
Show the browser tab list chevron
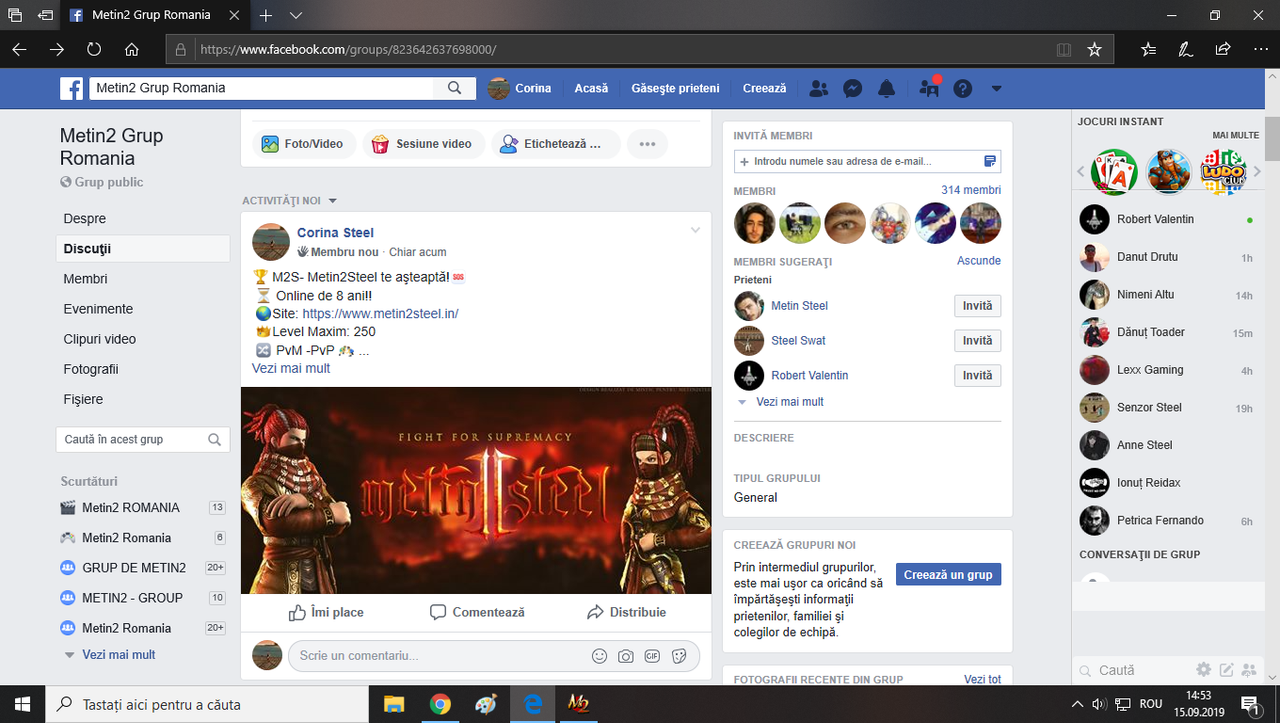tap(296, 16)
